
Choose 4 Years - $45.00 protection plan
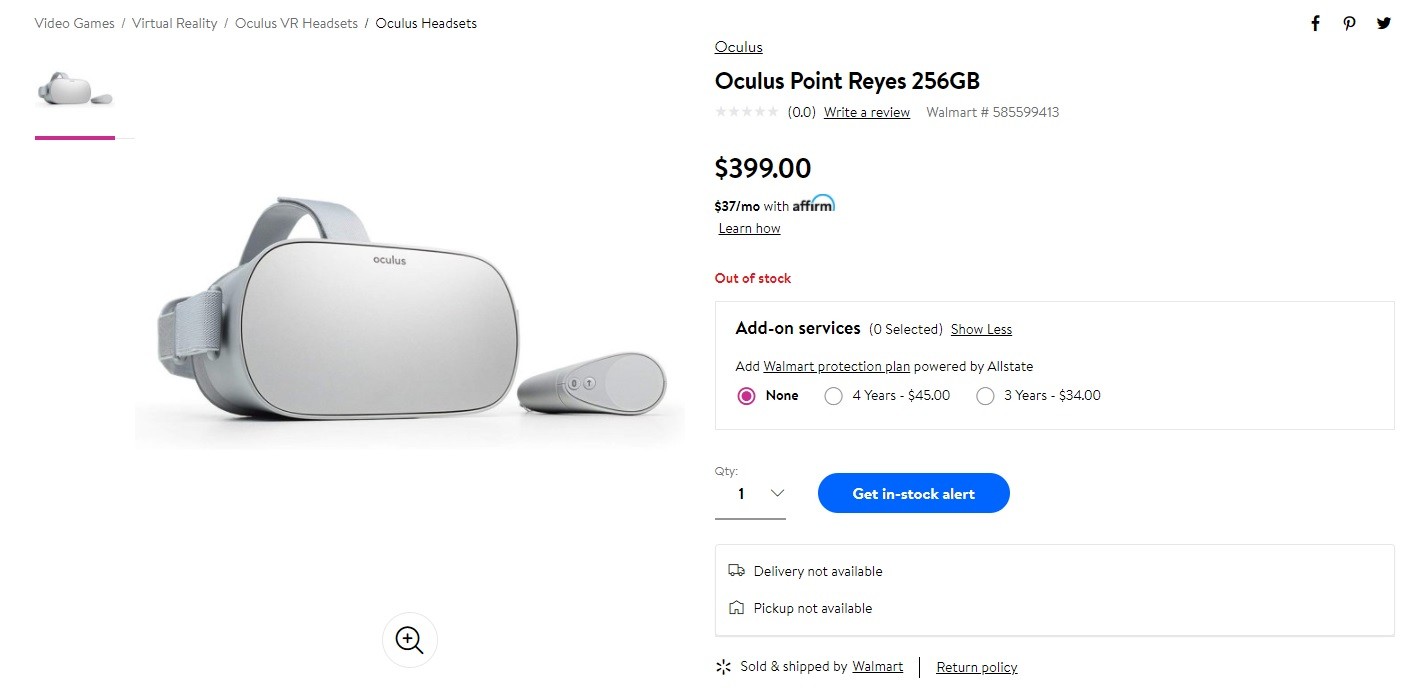coord(833,396)
